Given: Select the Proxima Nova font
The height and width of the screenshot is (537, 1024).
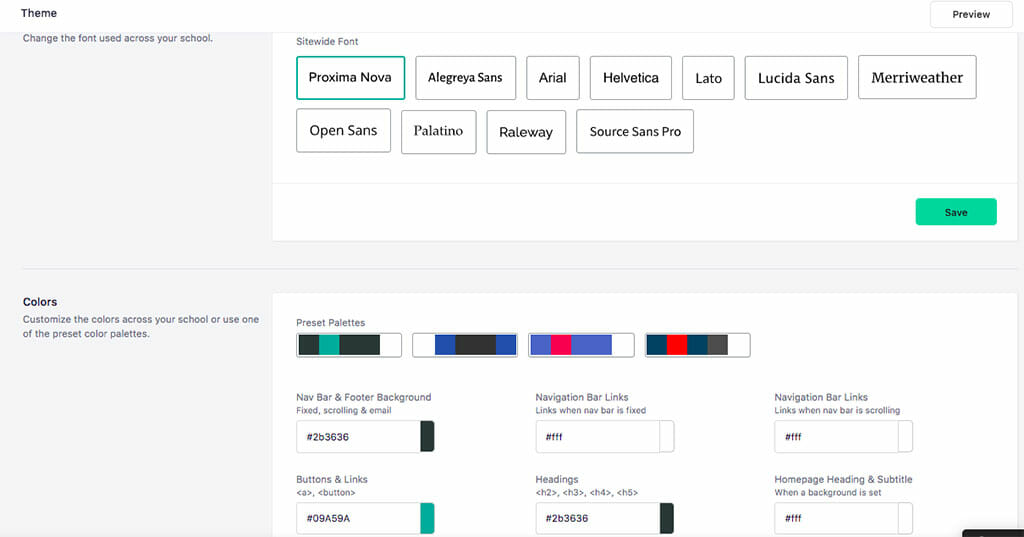Looking at the screenshot, I should coord(350,78).
